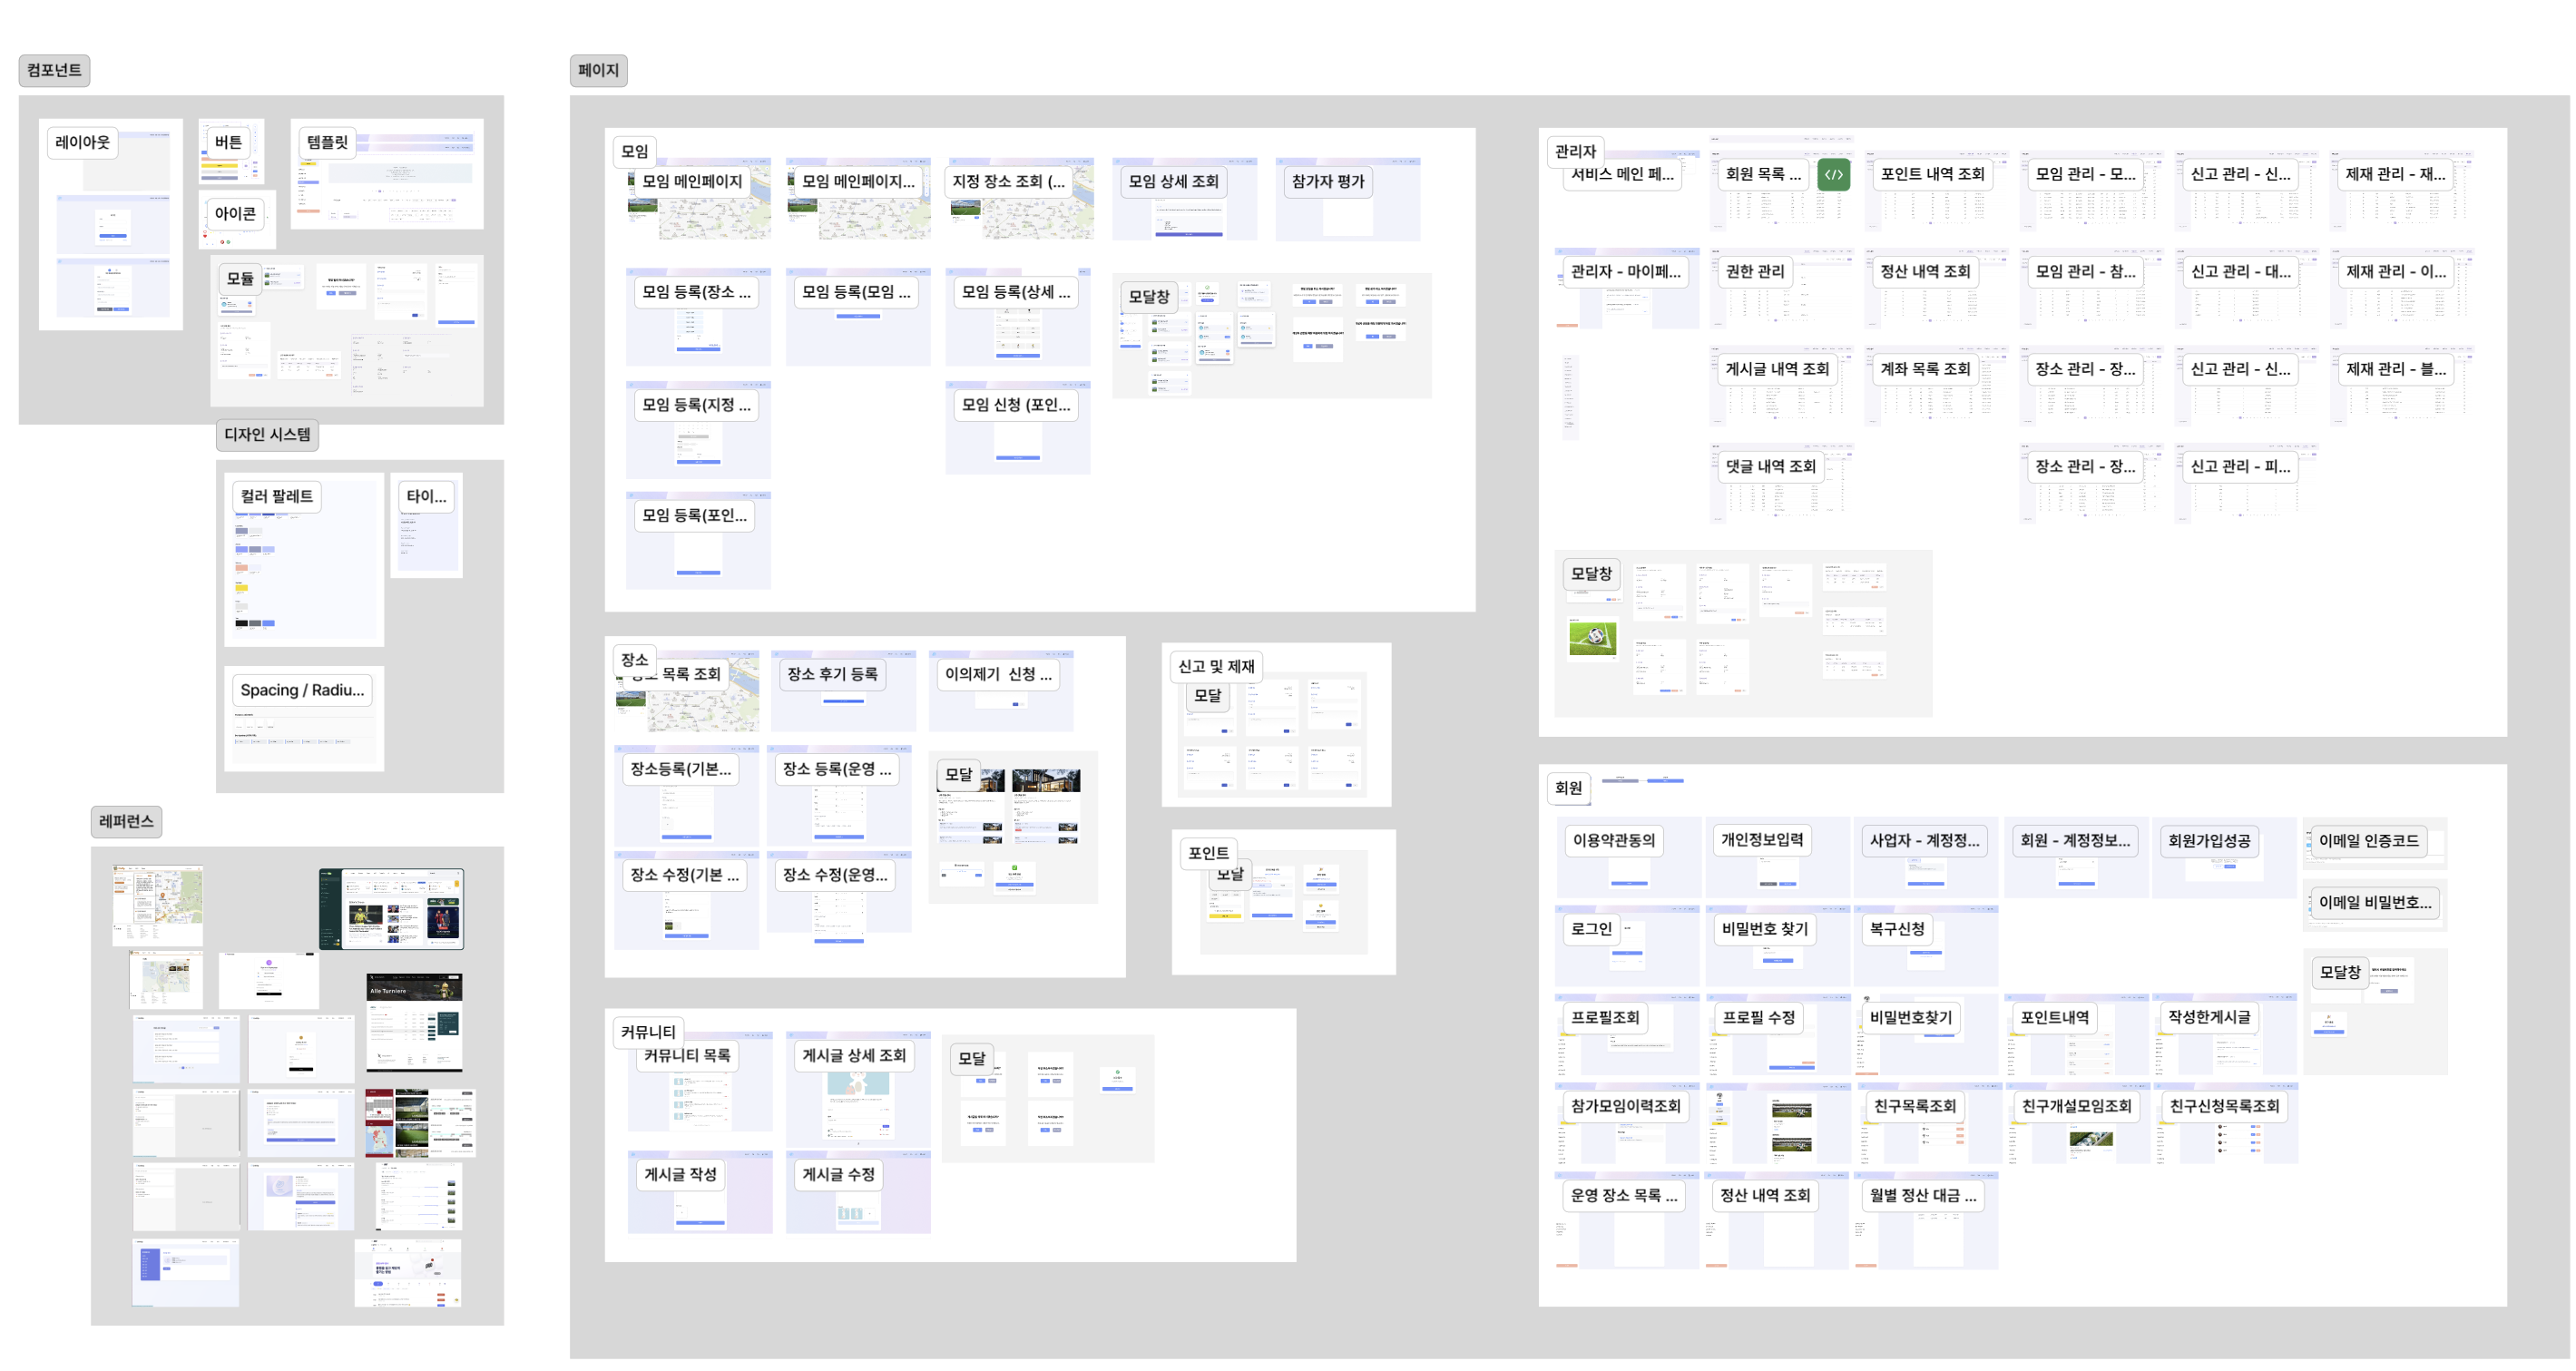
Task: Select the 페이지 section label
Action: tap(598, 70)
